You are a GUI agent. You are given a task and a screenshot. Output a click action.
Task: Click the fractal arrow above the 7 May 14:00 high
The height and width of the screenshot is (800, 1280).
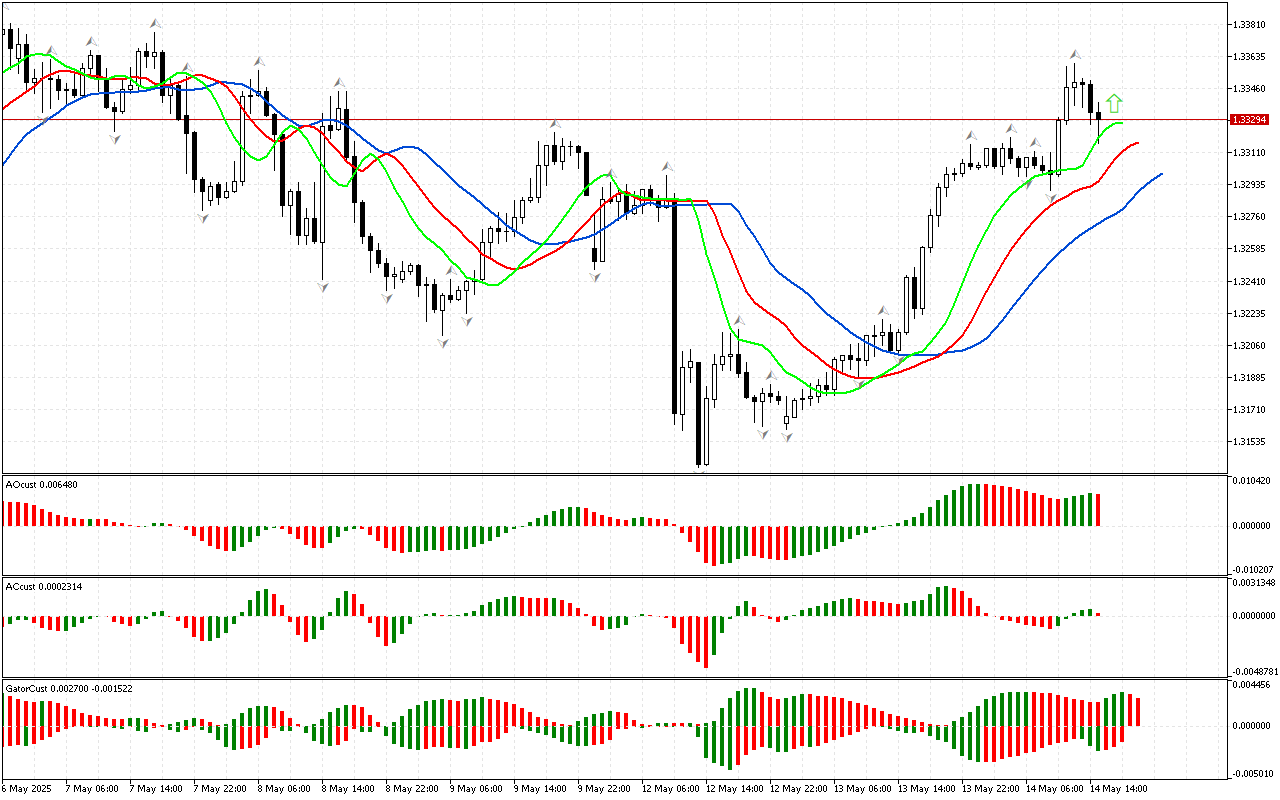tap(155, 22)
